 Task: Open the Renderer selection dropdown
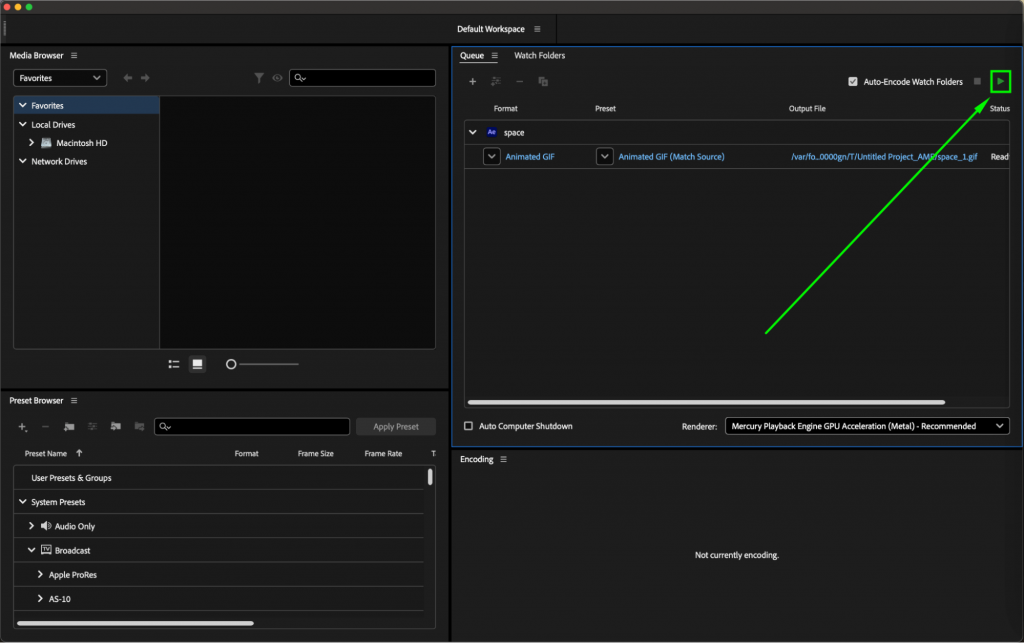[866, 425]
